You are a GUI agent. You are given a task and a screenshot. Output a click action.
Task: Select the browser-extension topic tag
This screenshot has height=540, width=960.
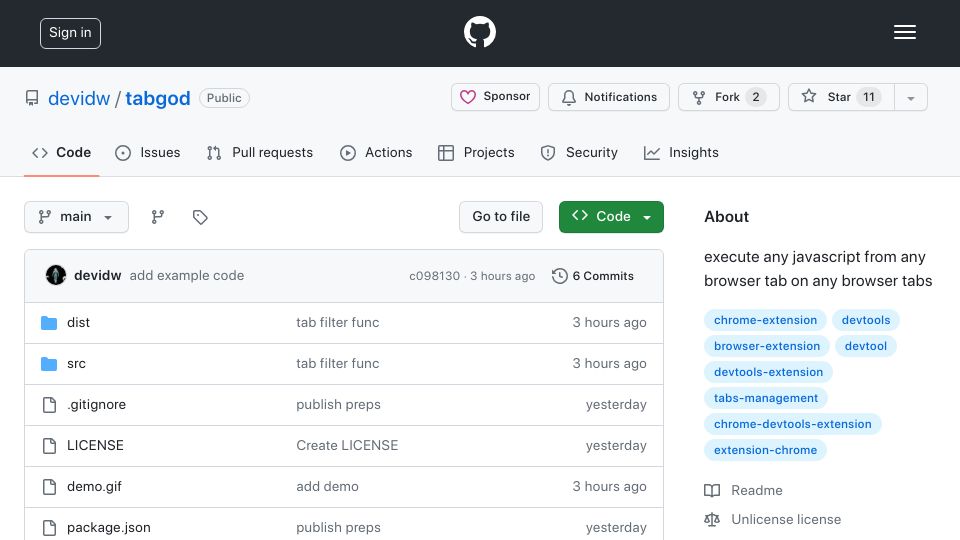767,346
